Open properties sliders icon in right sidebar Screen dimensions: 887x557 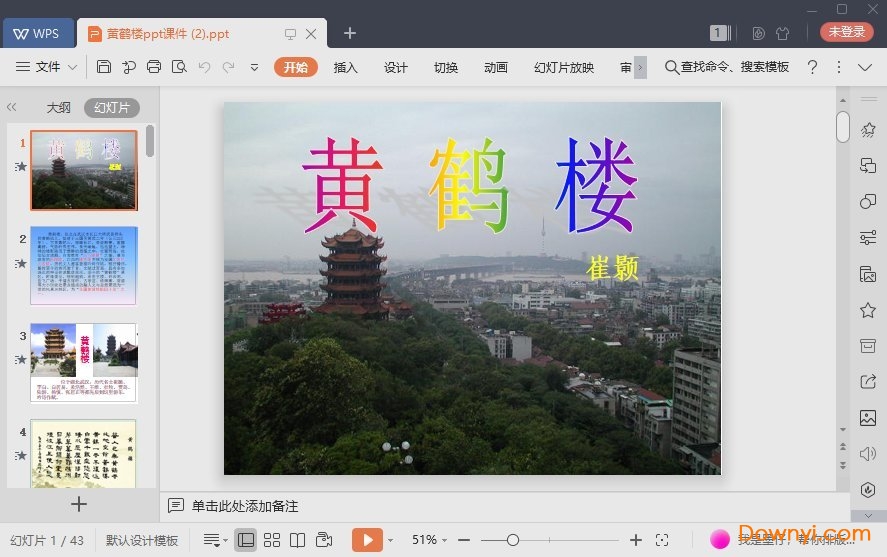868,238
